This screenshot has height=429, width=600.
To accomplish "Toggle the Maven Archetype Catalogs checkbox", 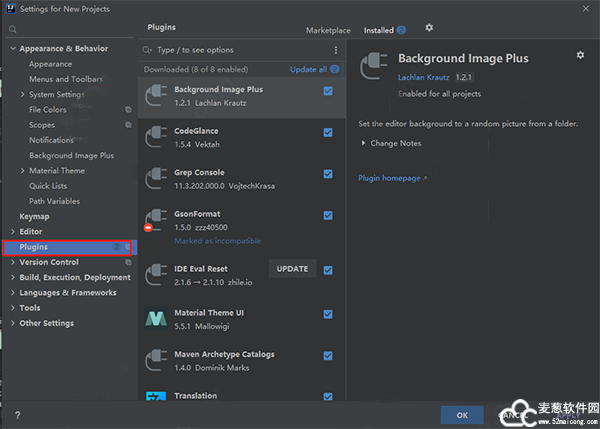I will (x=328, y=355).
